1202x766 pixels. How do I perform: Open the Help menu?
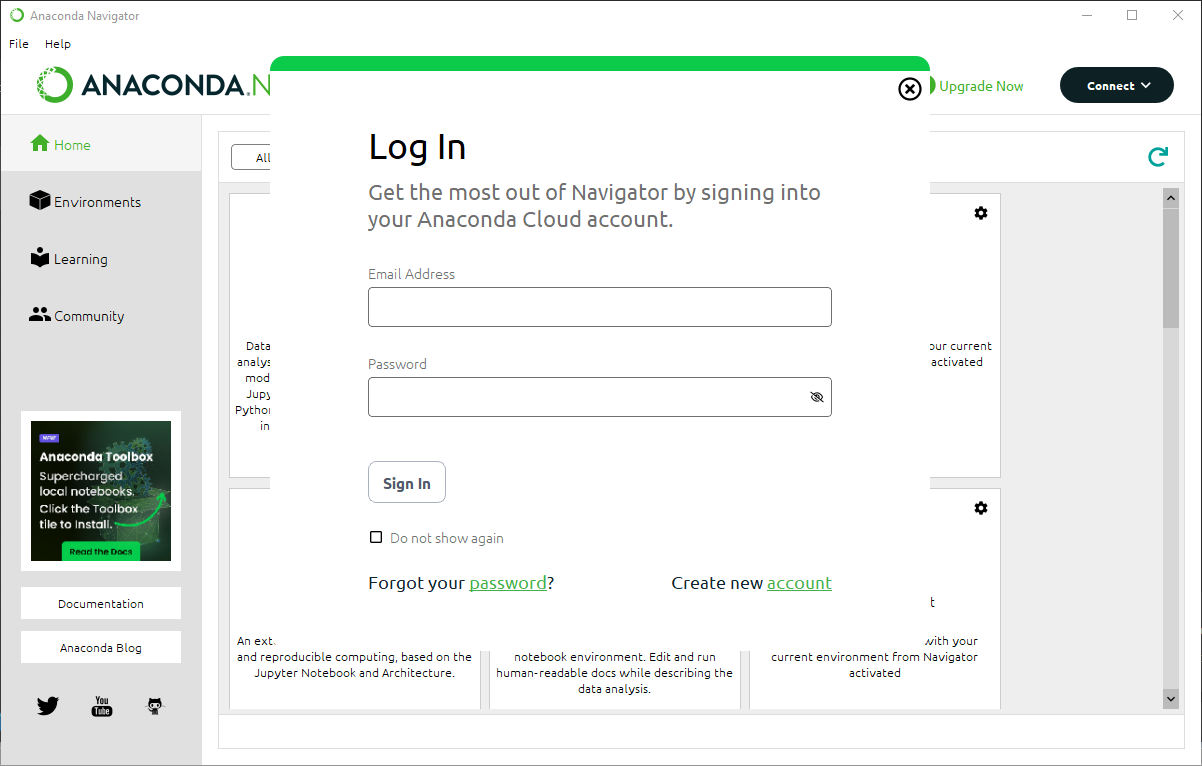pyautogui.click(x=58, y=44)
